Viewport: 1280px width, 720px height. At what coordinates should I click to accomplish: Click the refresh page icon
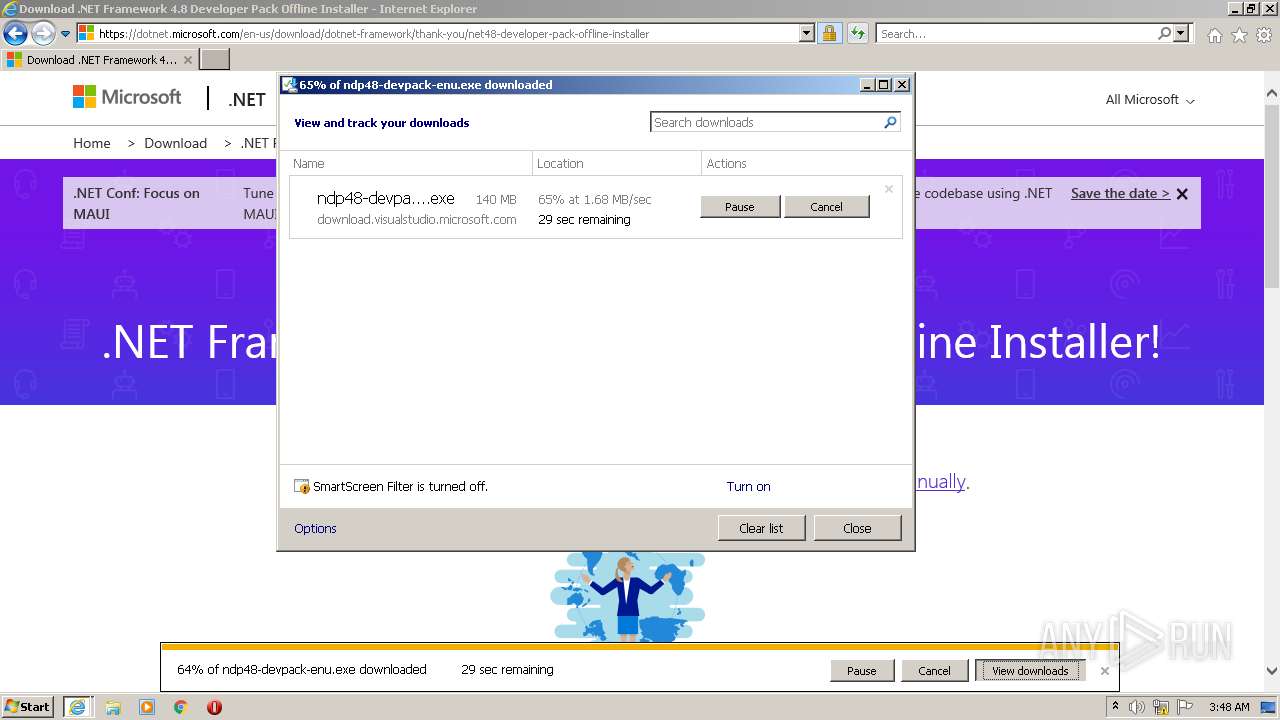tap(857, 33)
